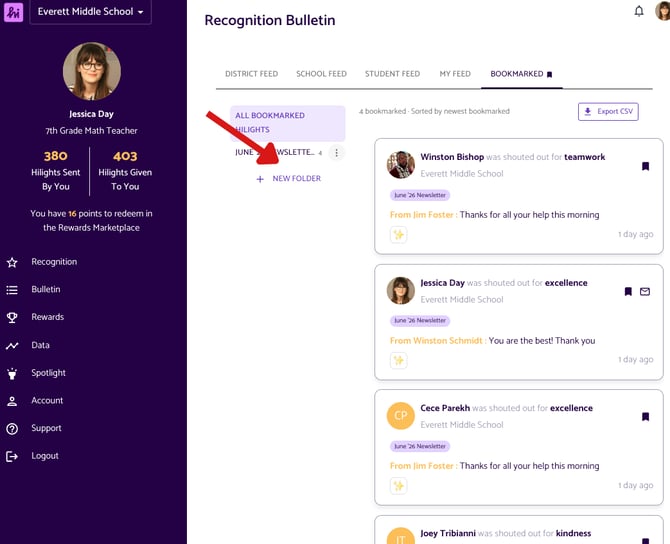The image size is (670, 544).
Task: Click the sparkle reaction on Winston Bishop's card
Action: pyautogui.click(x=398, y=235)
